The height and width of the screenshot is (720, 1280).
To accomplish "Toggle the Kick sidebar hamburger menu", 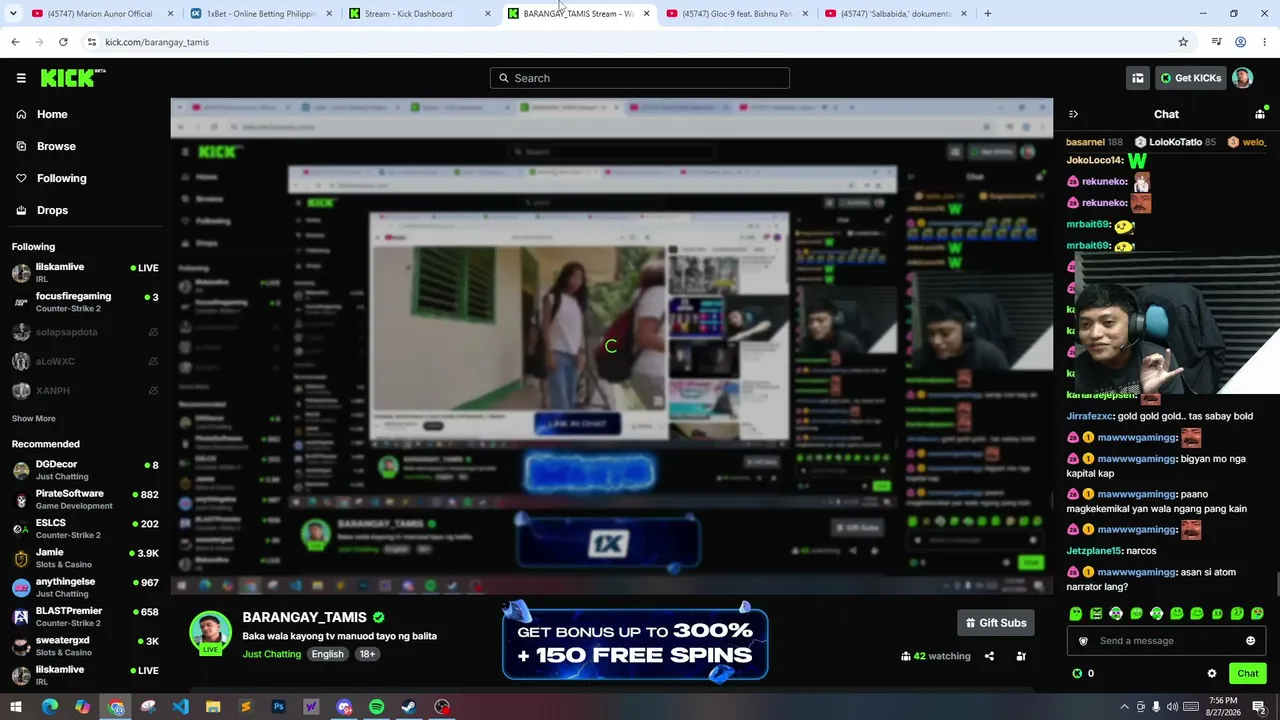I will coord(21,78).
